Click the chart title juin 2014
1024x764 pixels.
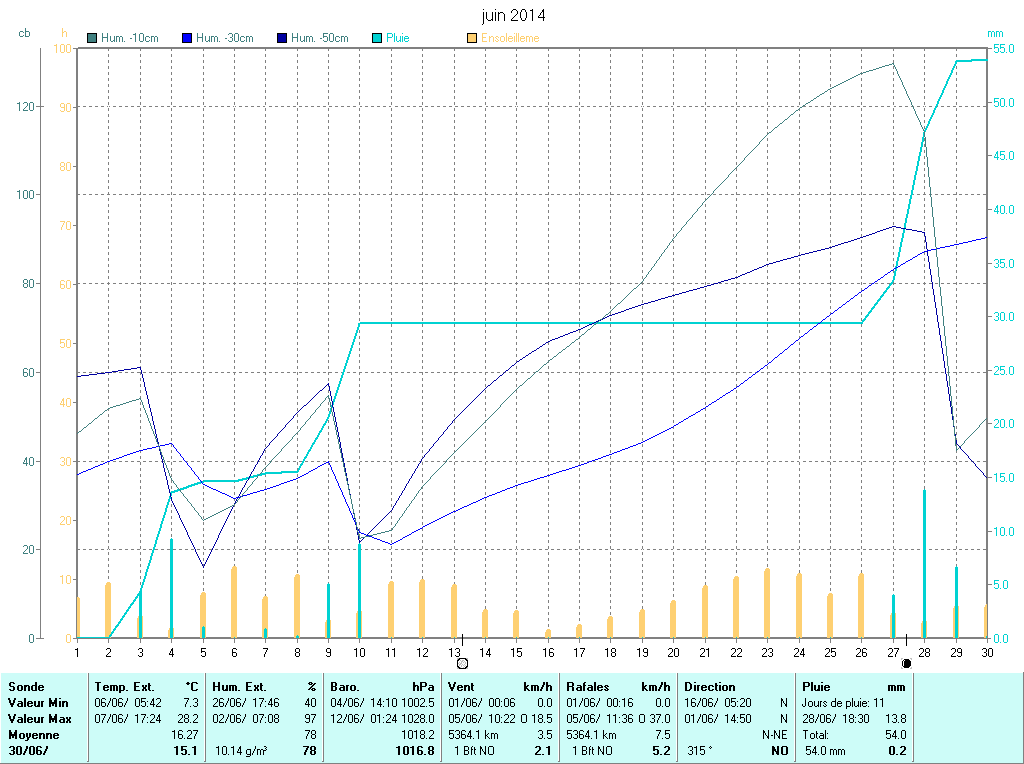(513, 16)
